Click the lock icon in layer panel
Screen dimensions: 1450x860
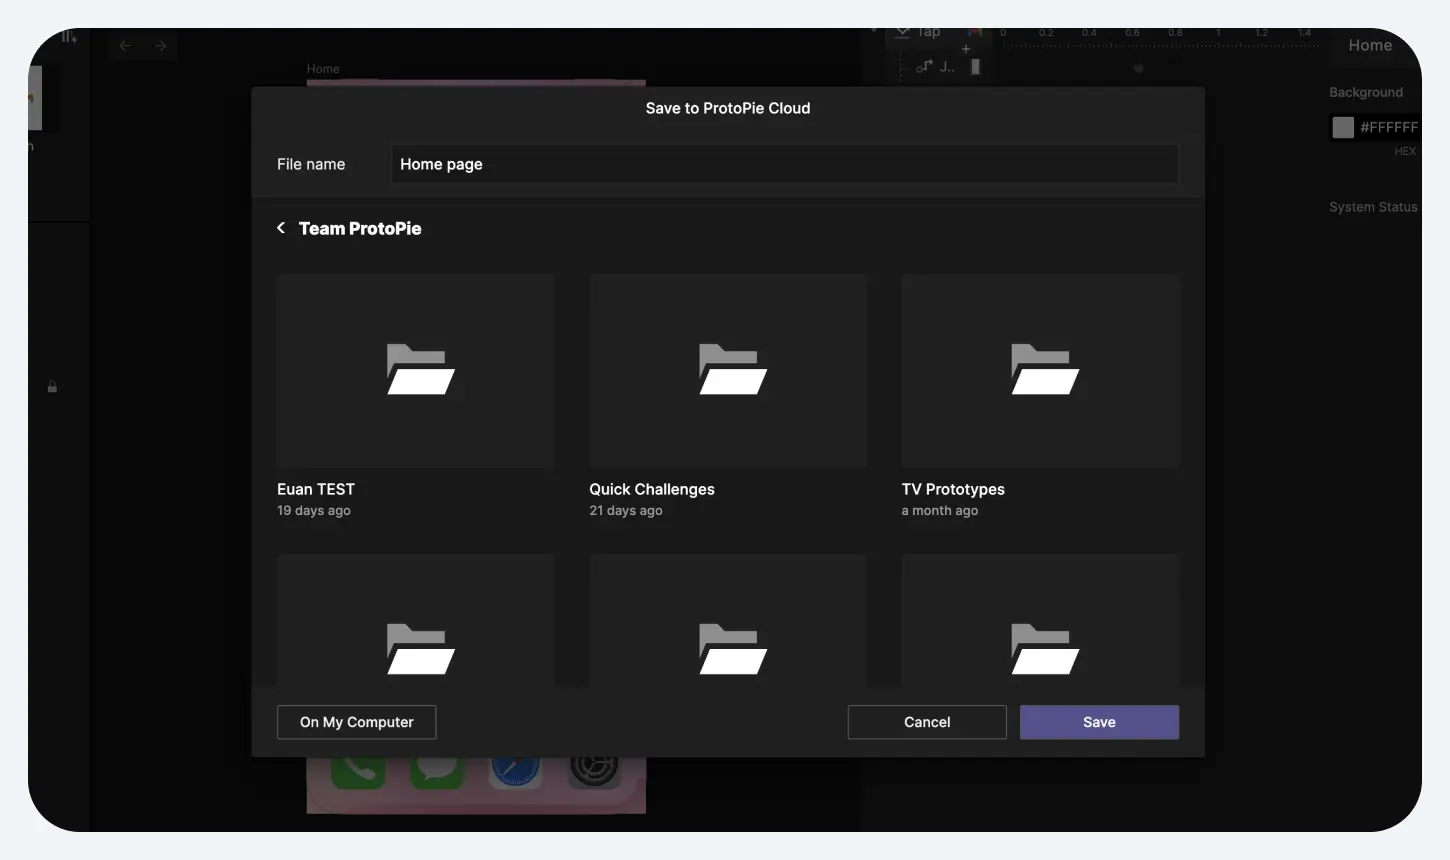pyautogui.click(x=52, y=386)
